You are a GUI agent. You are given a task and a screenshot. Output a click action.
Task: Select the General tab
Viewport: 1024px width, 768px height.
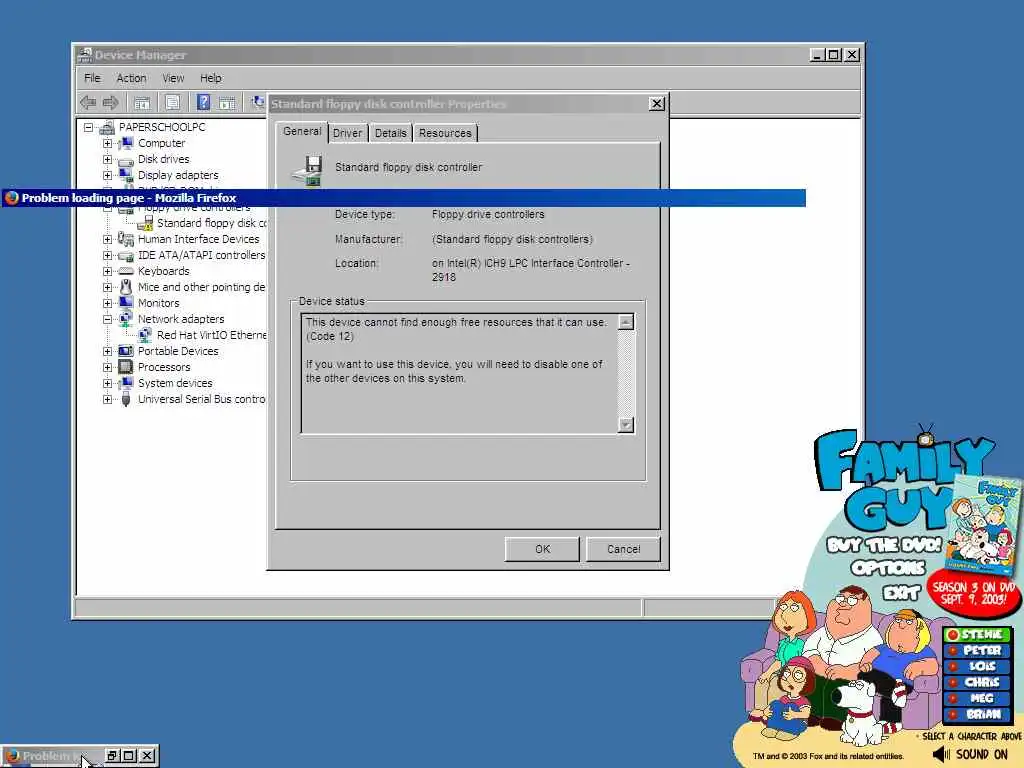pos(302,131)
